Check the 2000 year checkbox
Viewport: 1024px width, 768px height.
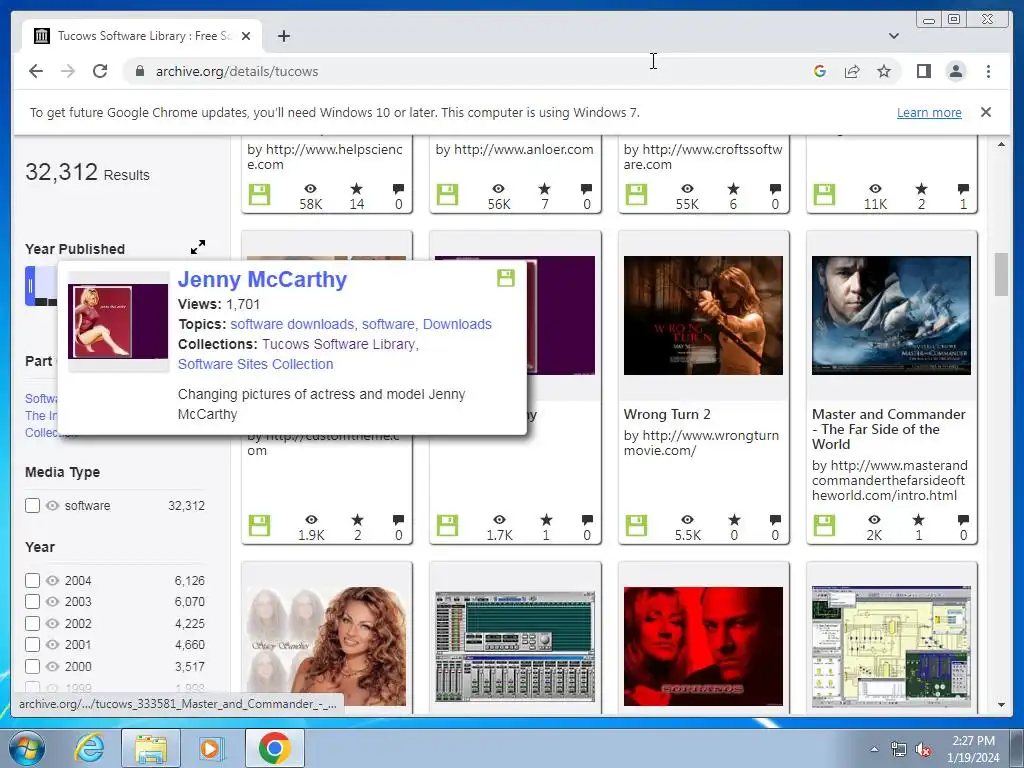click(32, 667)
